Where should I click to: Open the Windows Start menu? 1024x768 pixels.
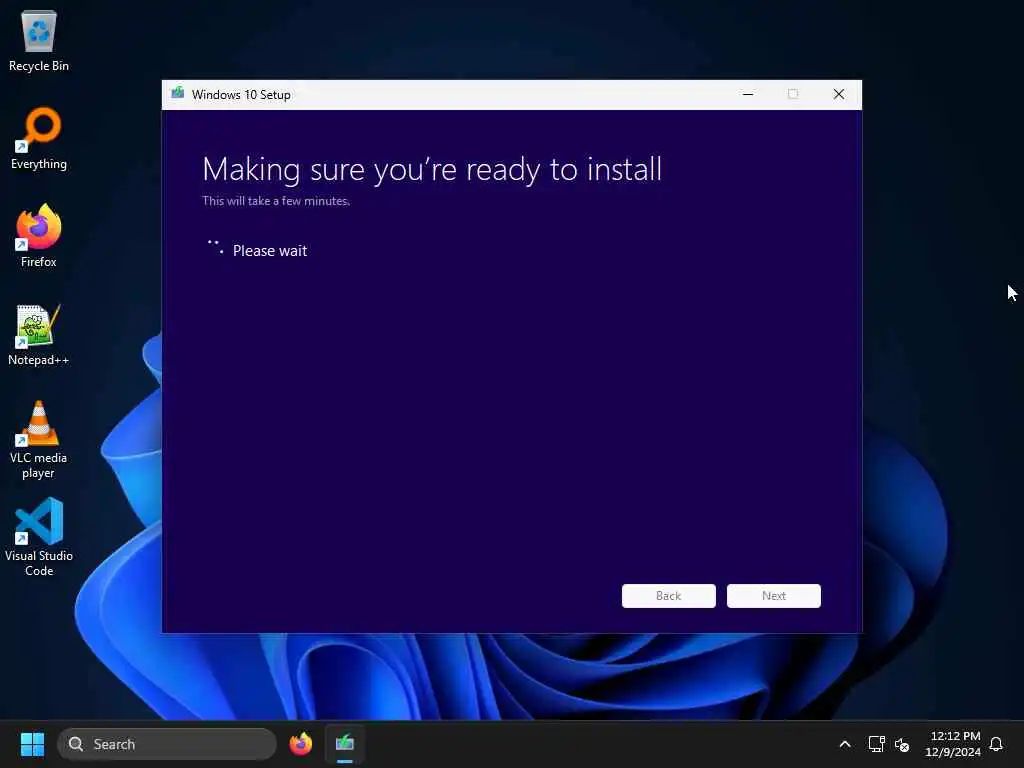pos(32,744)
